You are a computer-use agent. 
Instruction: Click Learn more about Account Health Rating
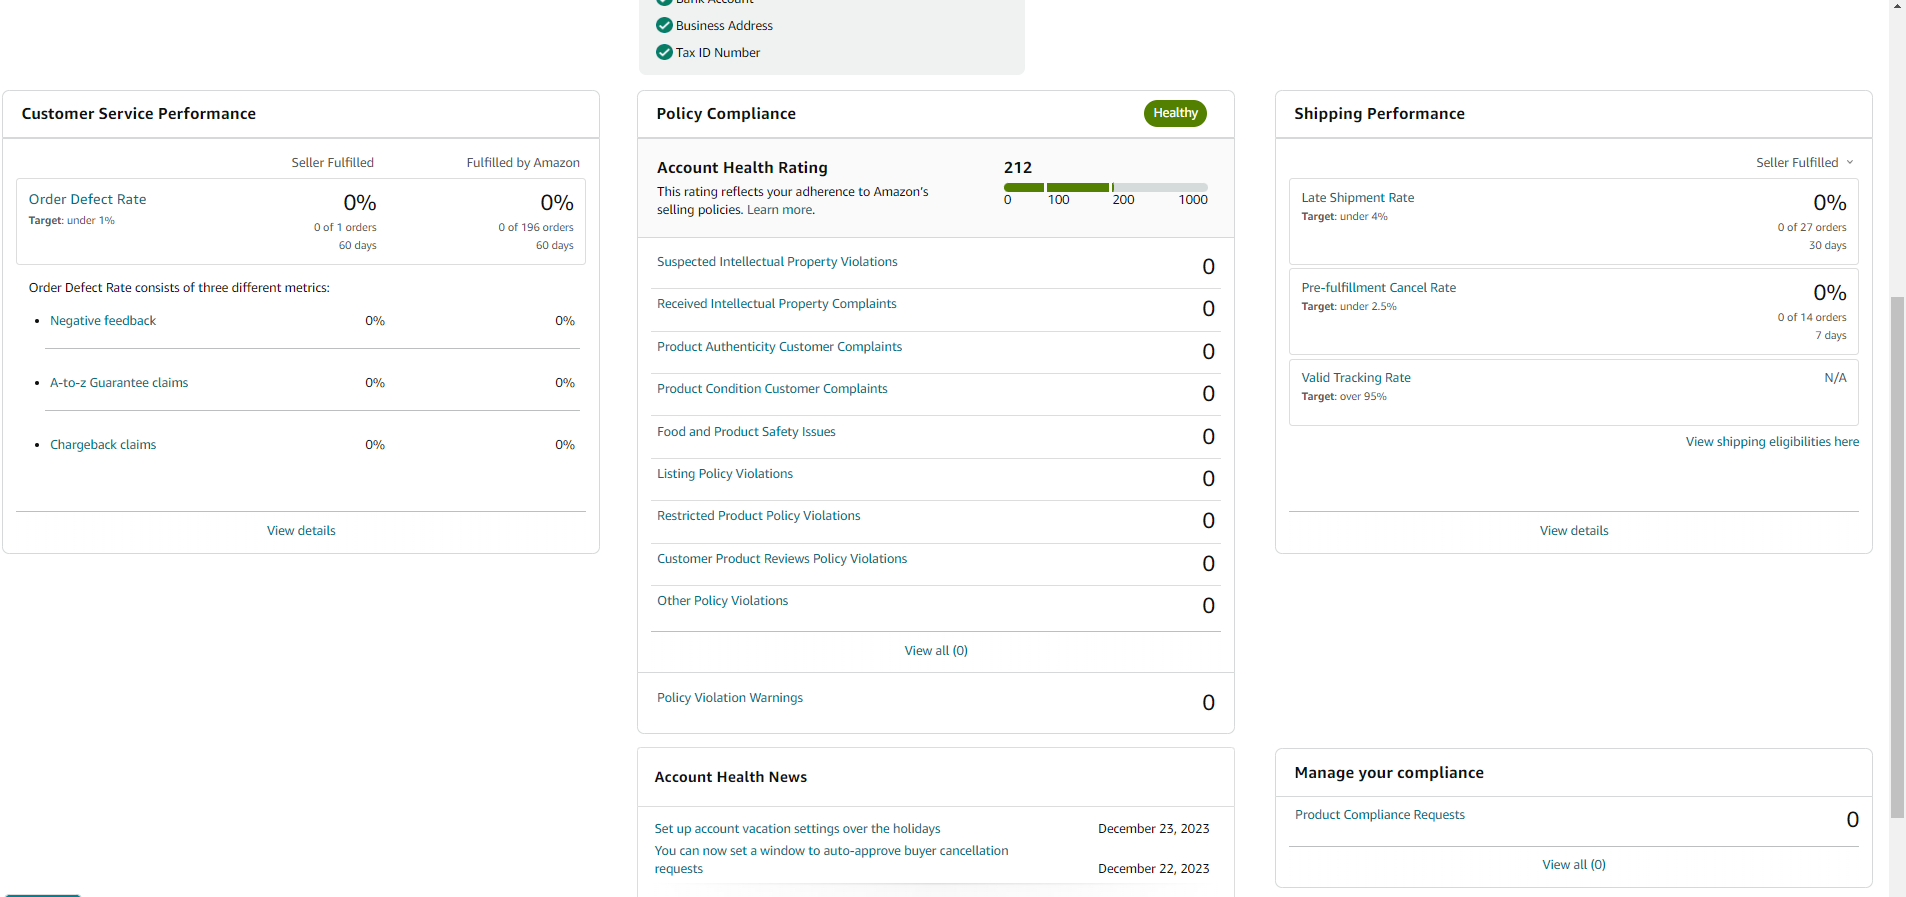point(780,210)
